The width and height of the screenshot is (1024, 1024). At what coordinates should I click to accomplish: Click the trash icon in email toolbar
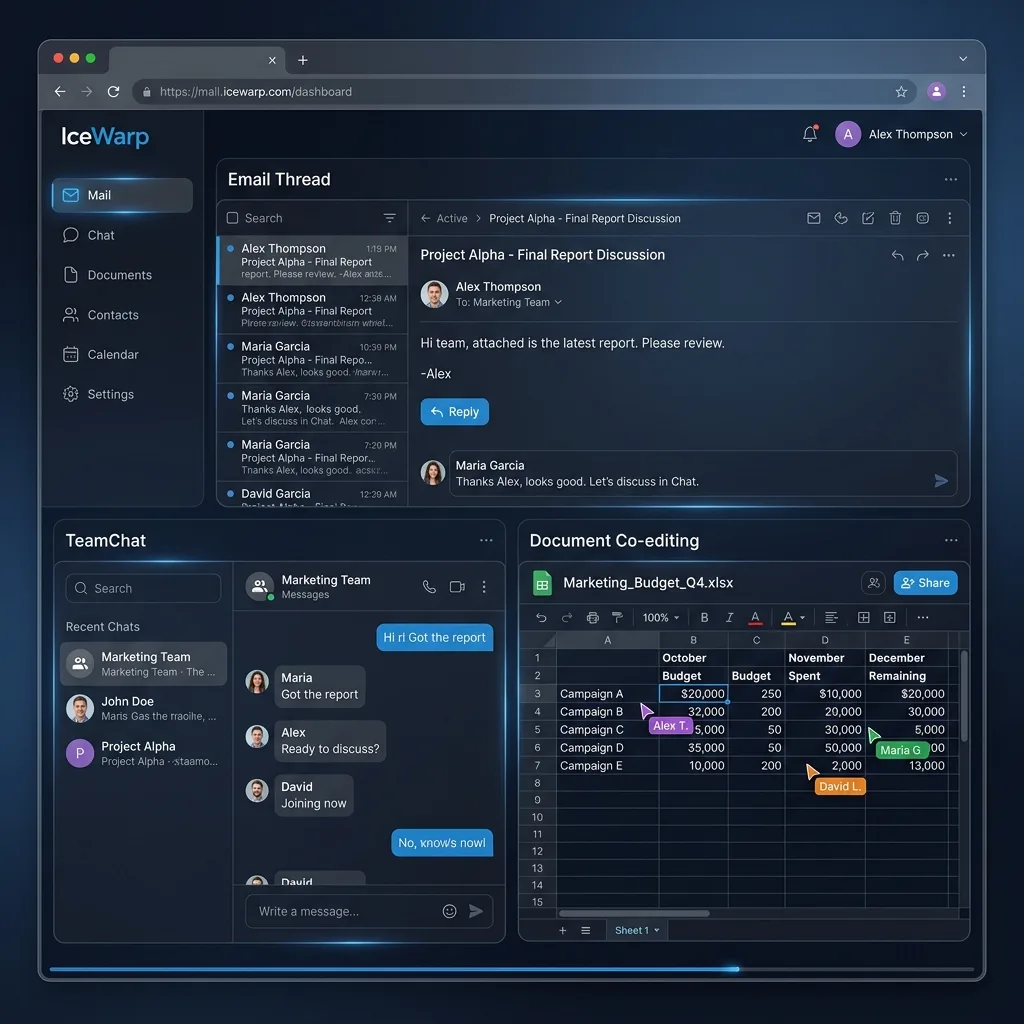coord(895,218)
